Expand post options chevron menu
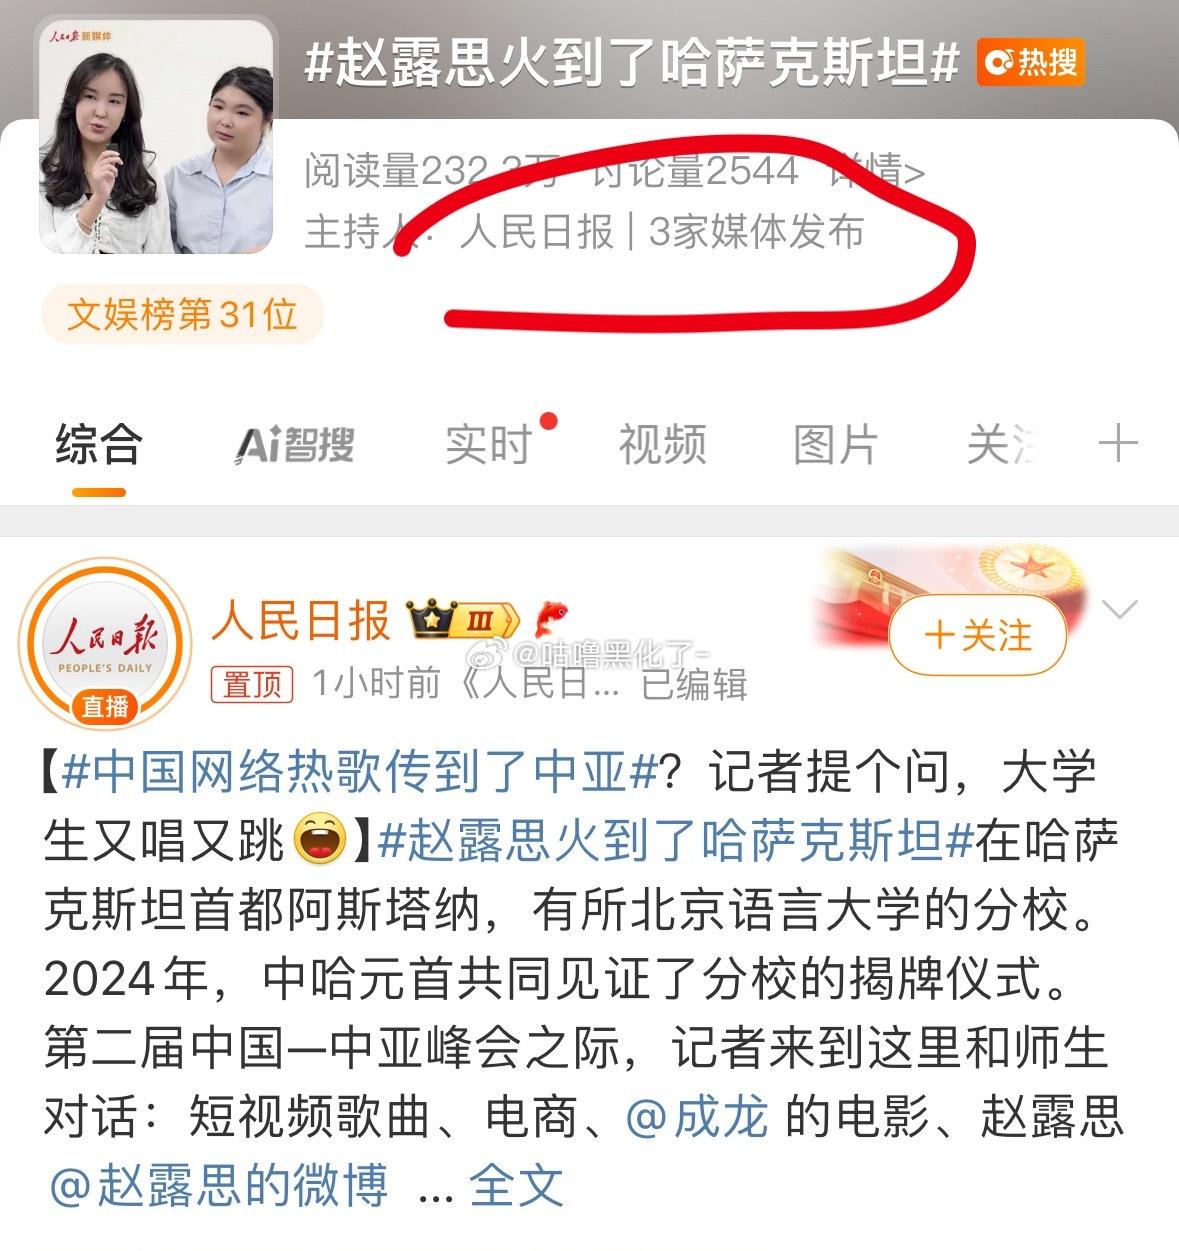The height and width of the screenshot is (1251, 1179). click(1119, 610)
